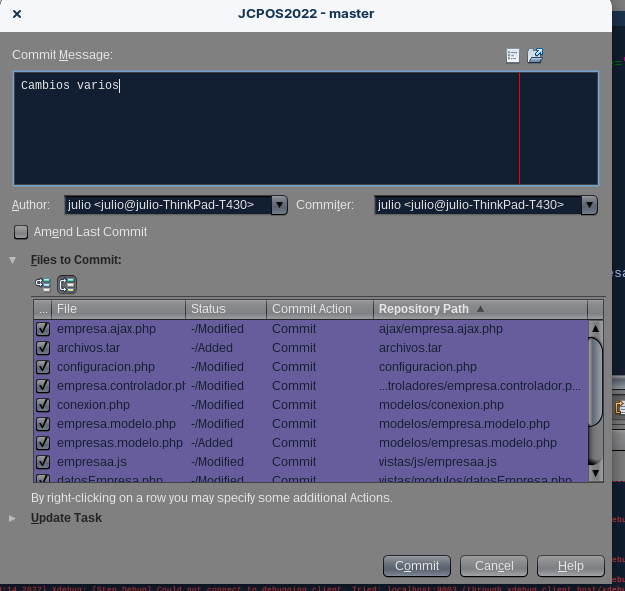The height and width of the screenshot is (591, 625).
Task: Uncheck empresa.ajax.php file checkbox
Action: [x=43, y=329]
